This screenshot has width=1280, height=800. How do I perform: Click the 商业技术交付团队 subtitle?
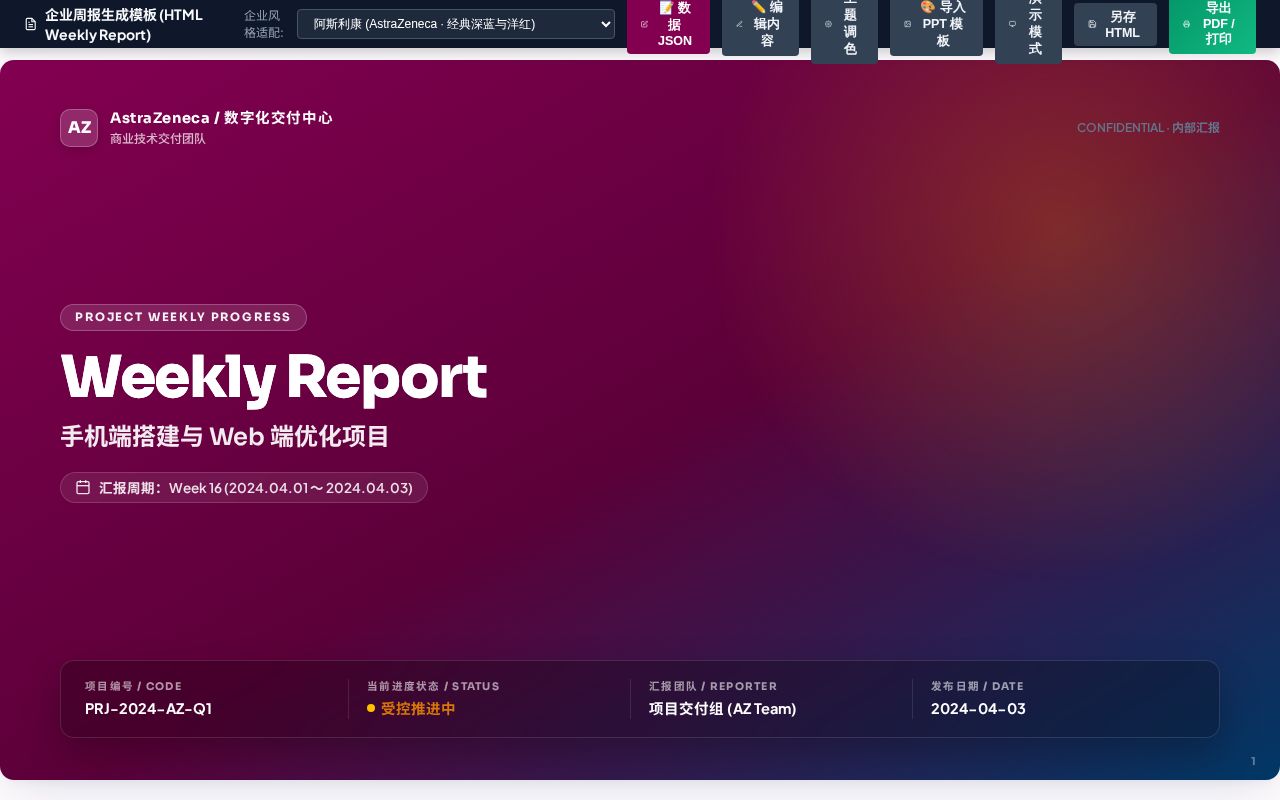coord(158,139)
